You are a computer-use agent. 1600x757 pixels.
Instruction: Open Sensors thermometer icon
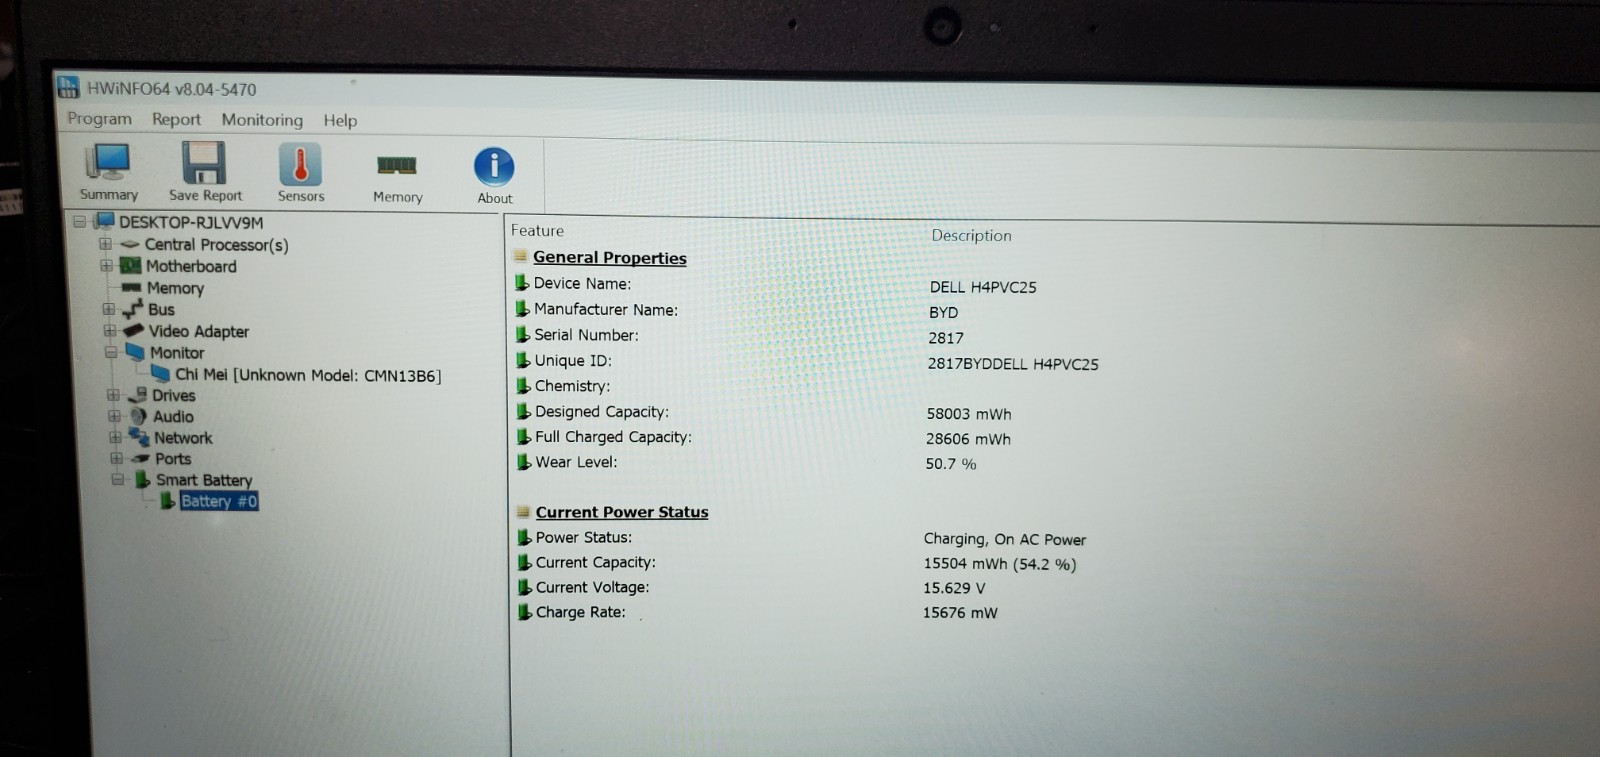300,164
